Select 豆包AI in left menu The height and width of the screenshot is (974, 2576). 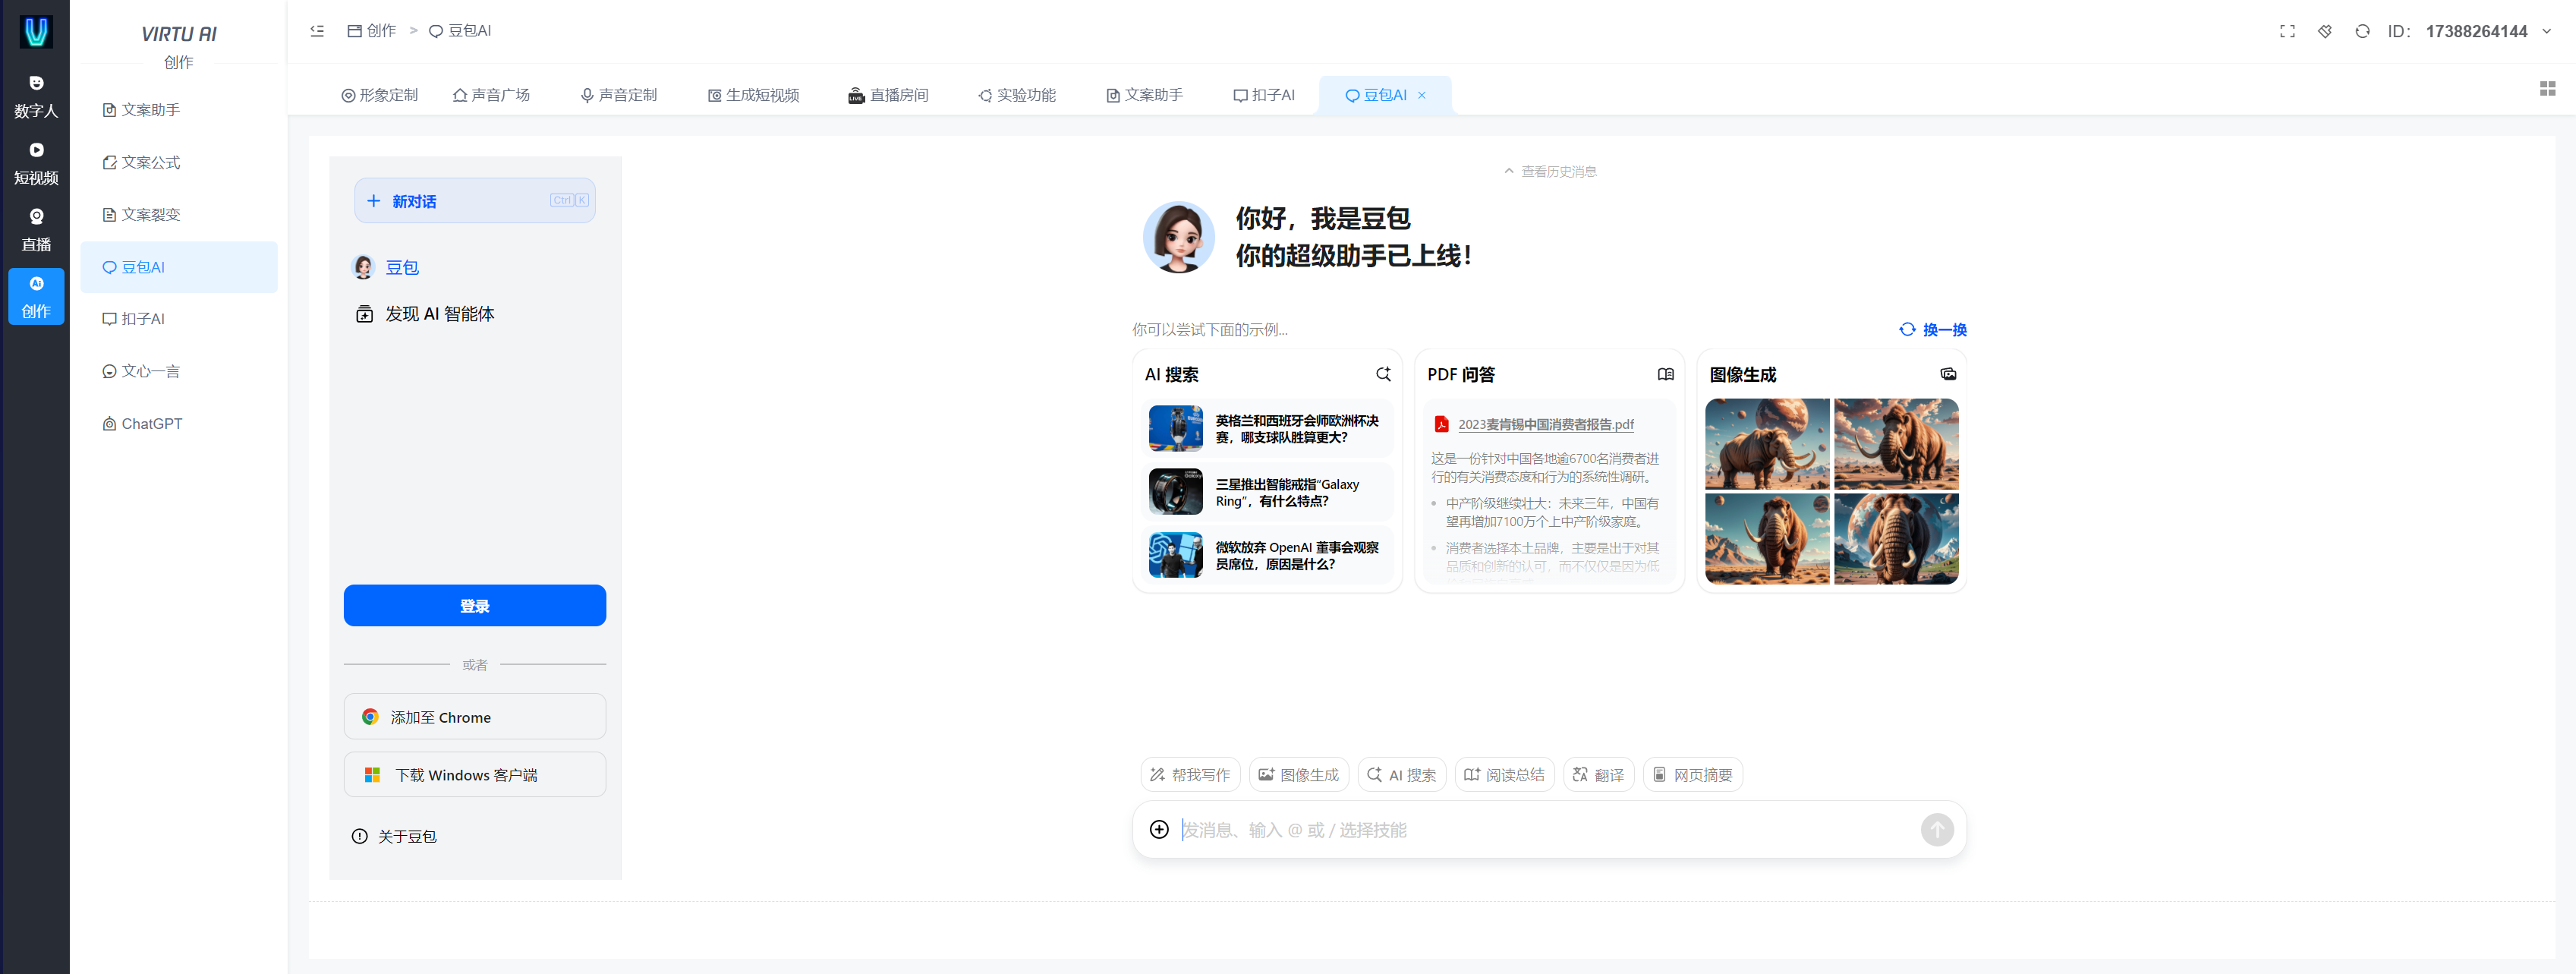point(179,267)
